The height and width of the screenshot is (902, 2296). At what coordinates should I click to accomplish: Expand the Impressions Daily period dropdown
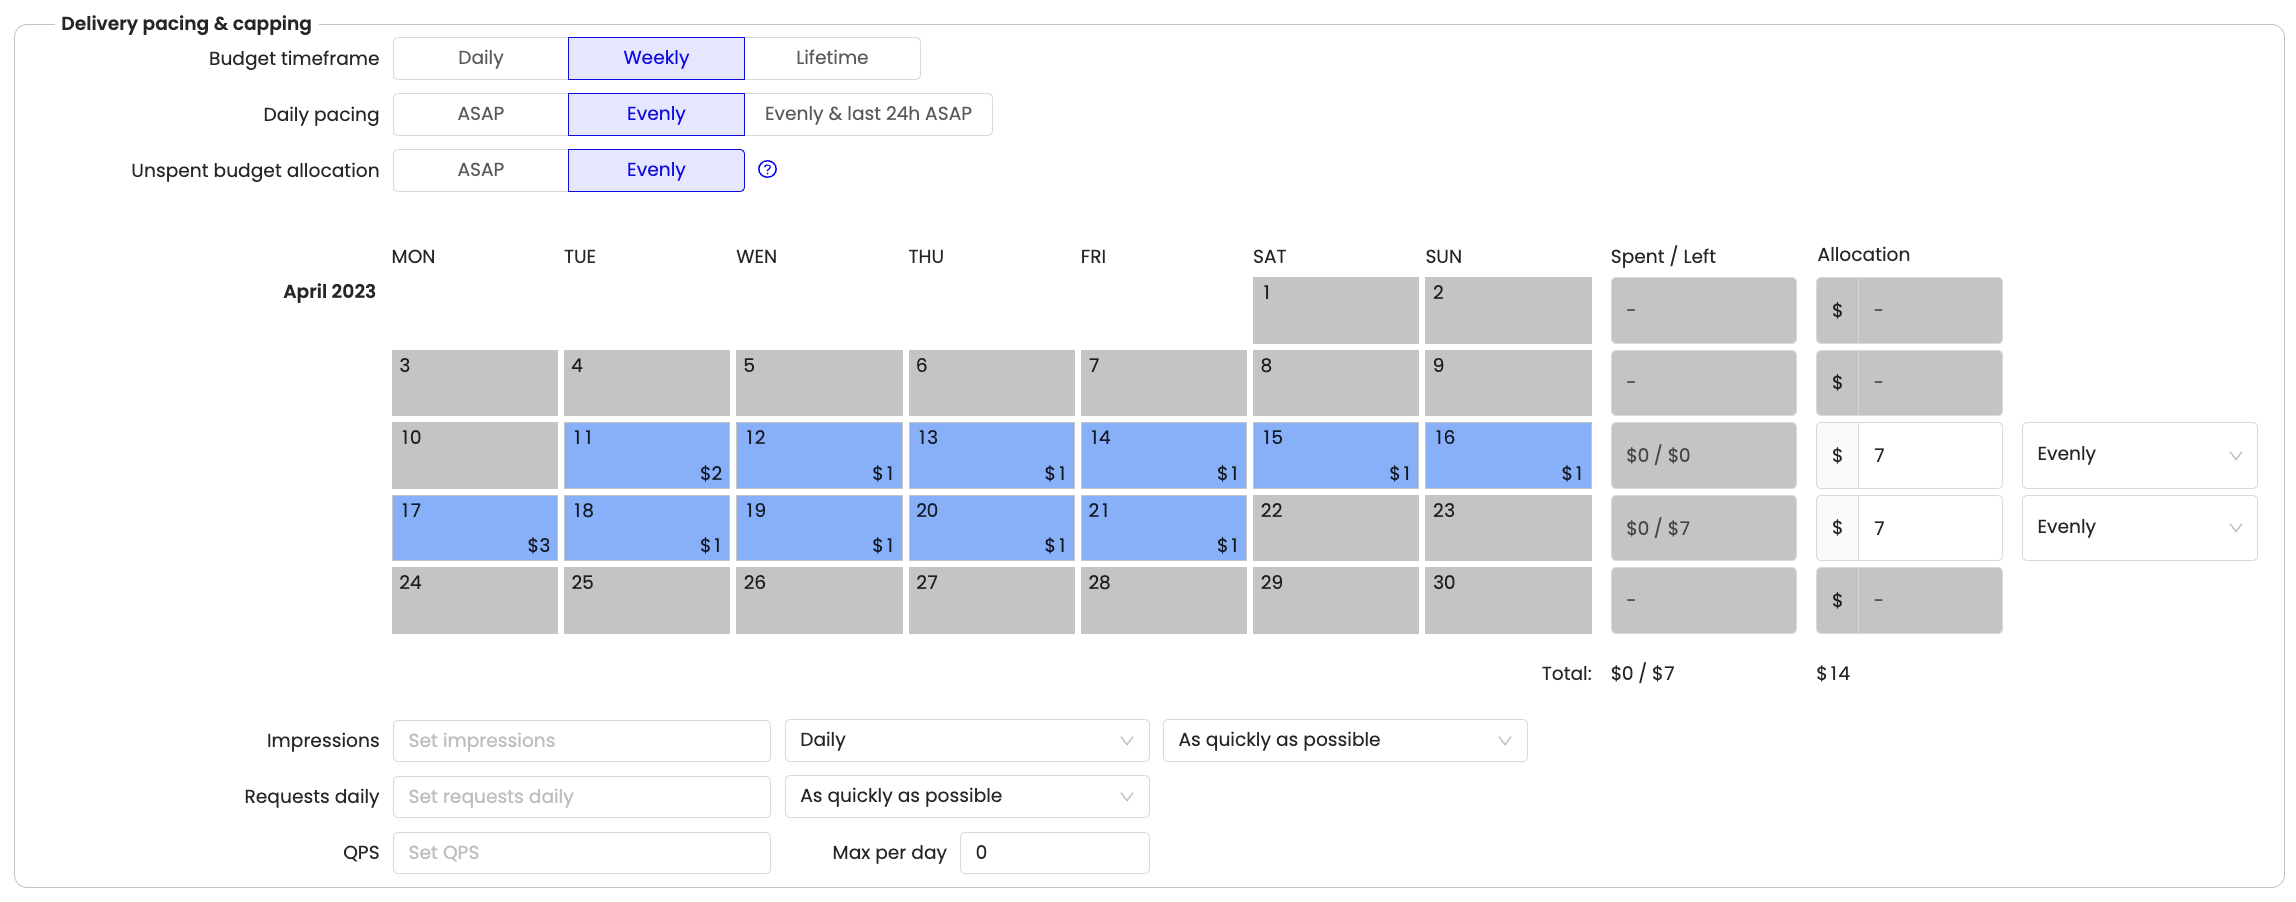click(x=967, y=740)
